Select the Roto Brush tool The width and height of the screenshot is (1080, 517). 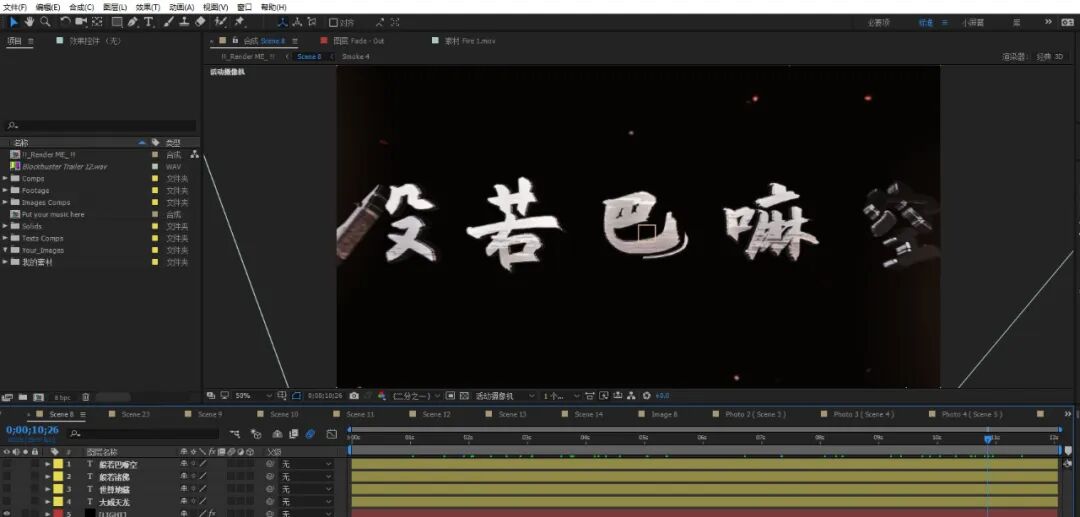221,22
